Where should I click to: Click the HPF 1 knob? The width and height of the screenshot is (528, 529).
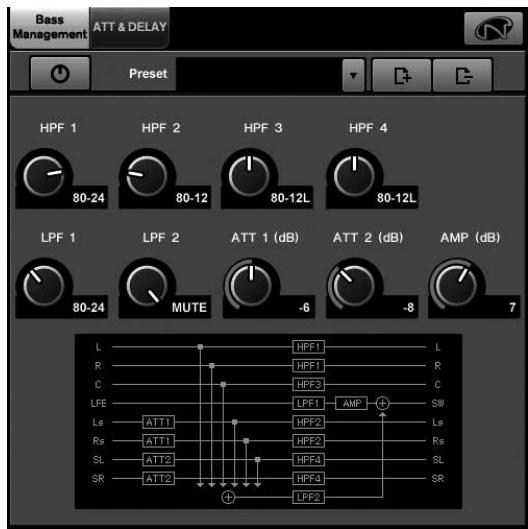(x=44, y=176)
